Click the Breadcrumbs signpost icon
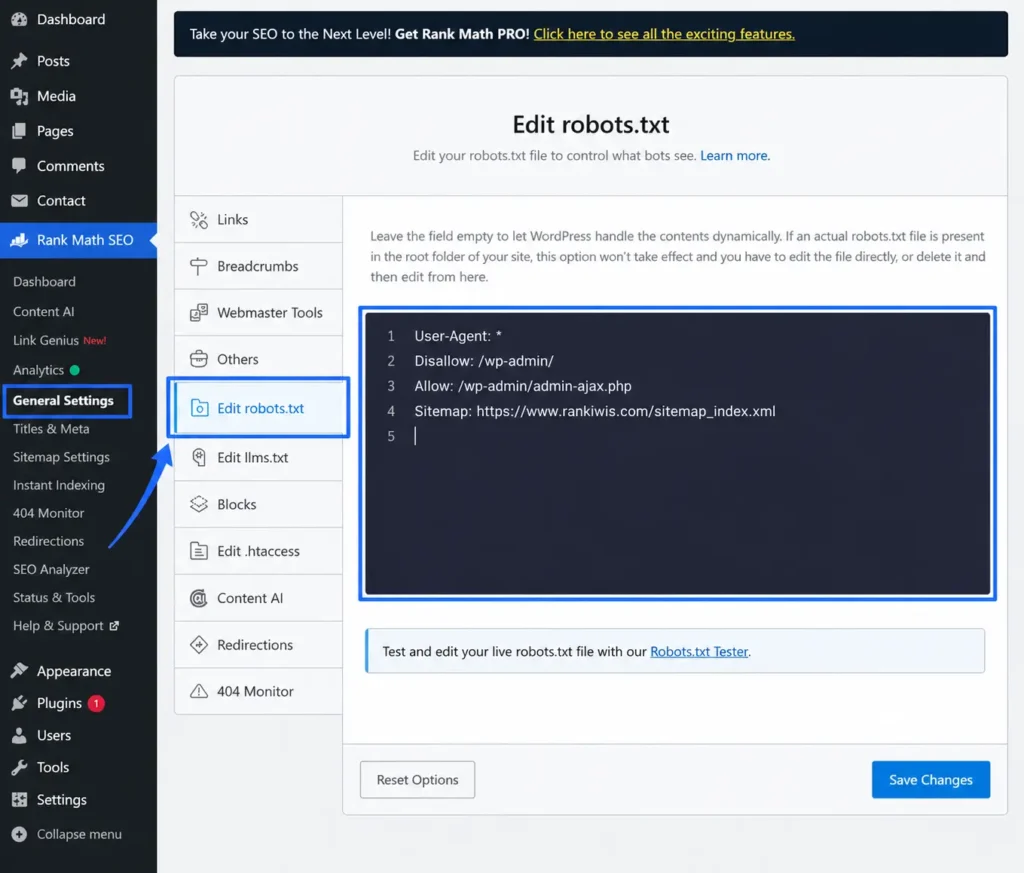 tap(199, 266)
